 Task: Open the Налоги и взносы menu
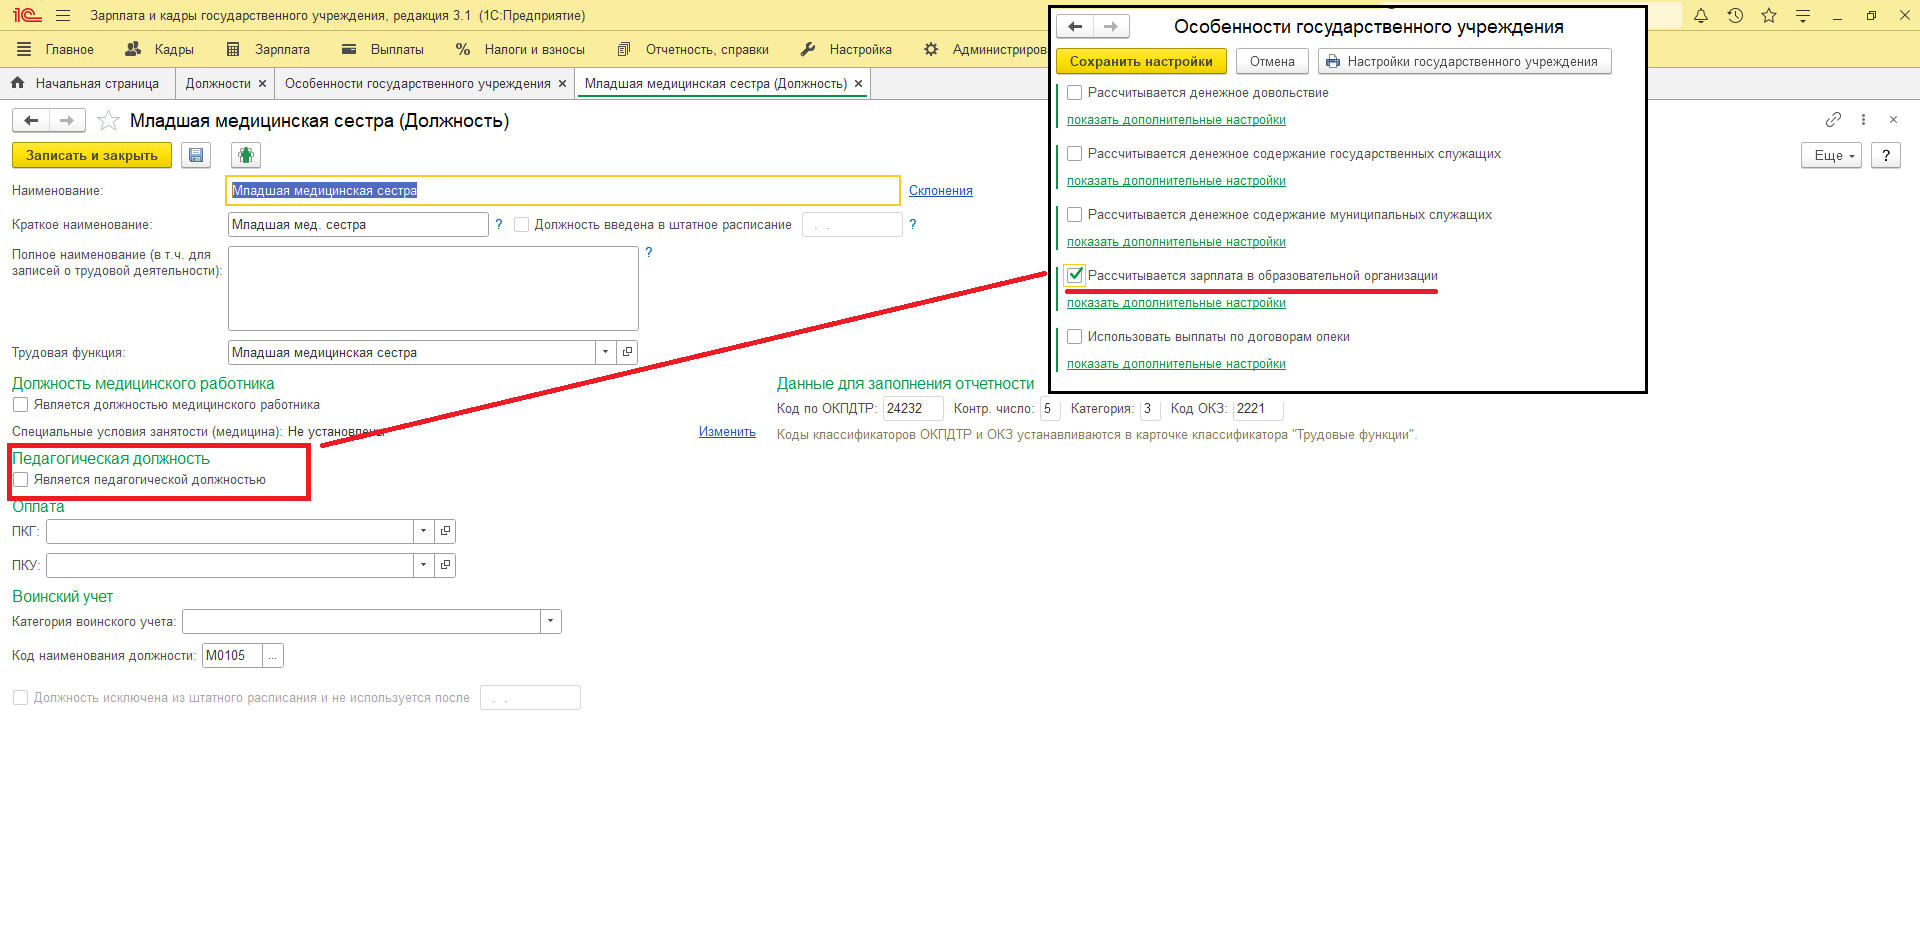(520, 49)
